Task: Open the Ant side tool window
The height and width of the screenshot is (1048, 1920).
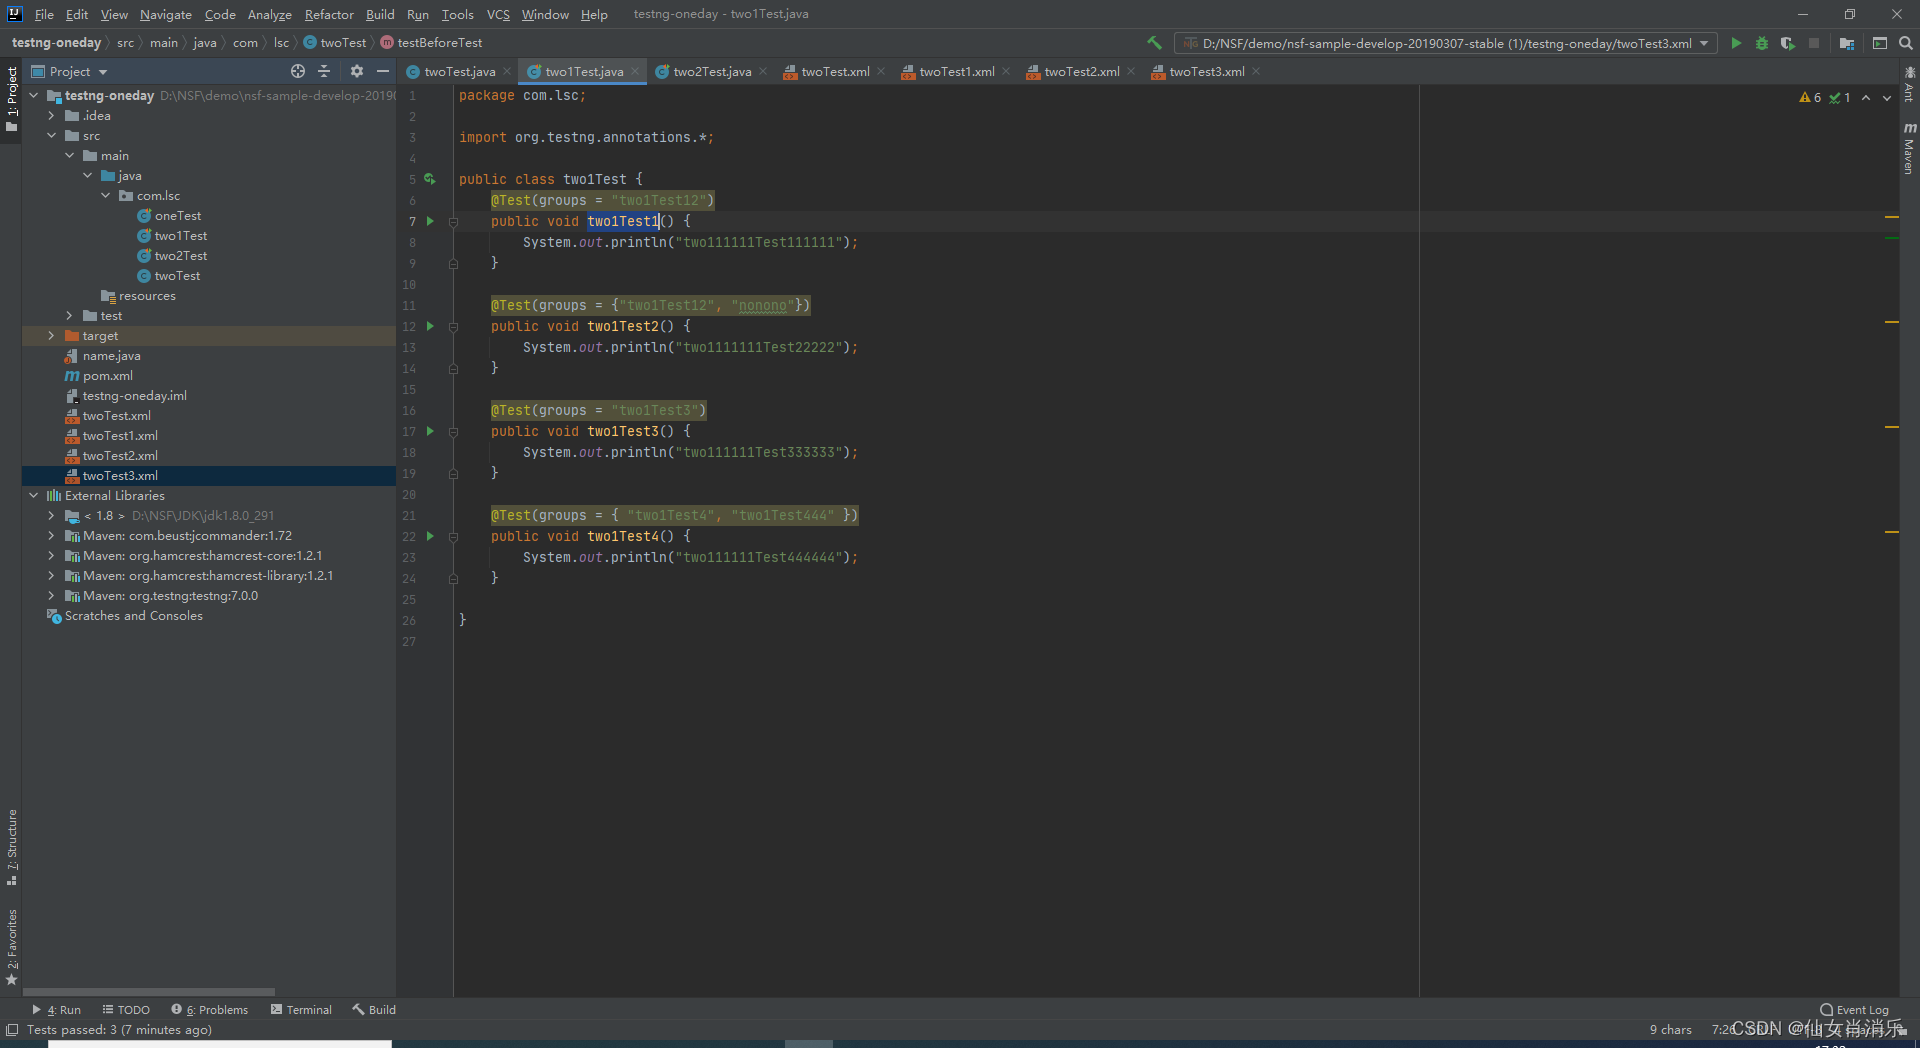Action: coord(1909,85)
